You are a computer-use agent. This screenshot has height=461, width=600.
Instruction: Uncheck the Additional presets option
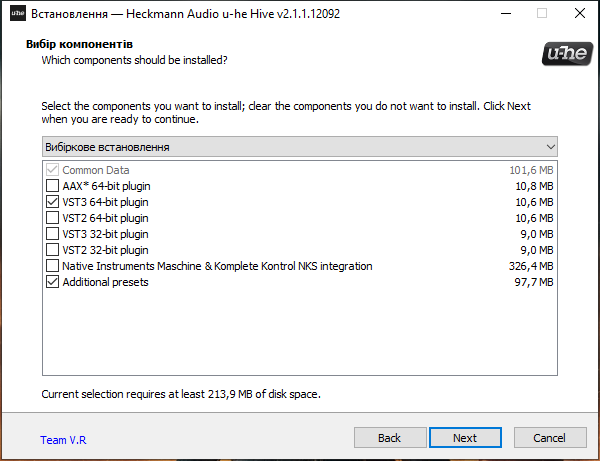(x=52, y=282)
